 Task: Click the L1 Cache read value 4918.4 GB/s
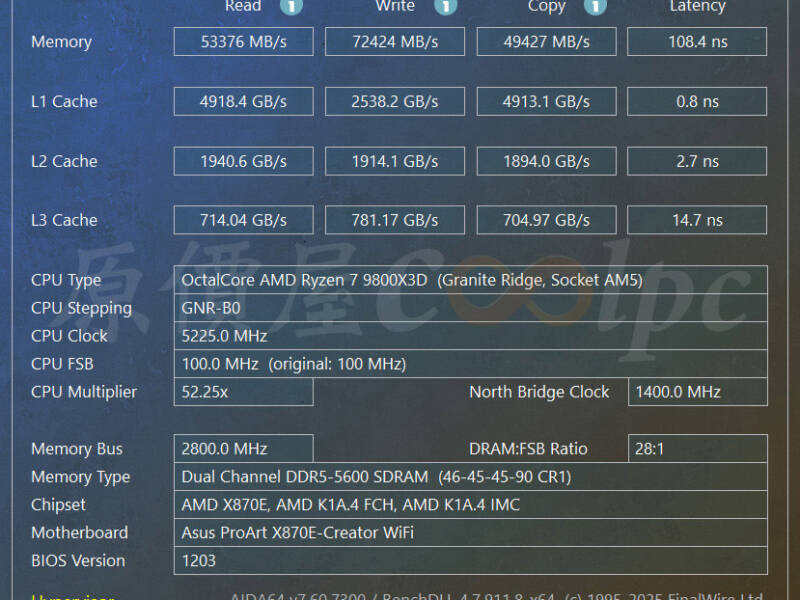(x=243, y=102)
